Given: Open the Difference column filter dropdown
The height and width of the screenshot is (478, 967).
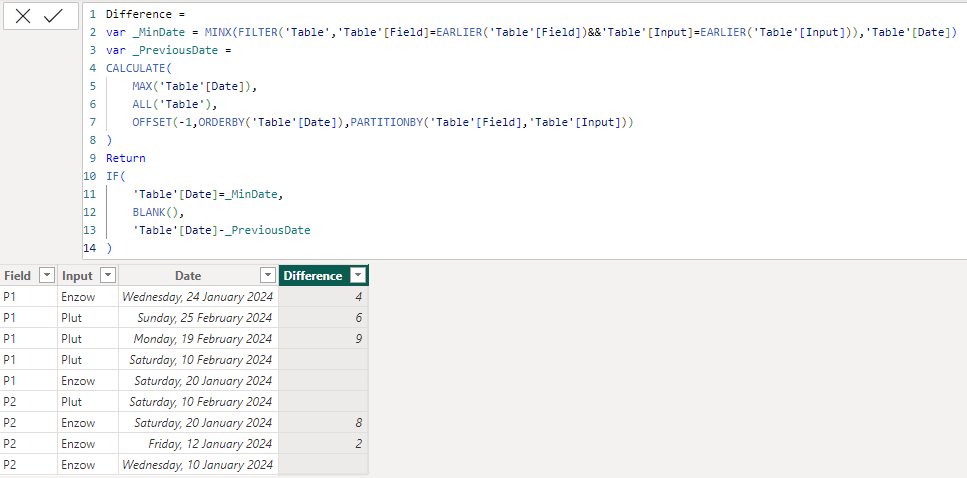Looking at the screenshot, I should pos(358,275).
